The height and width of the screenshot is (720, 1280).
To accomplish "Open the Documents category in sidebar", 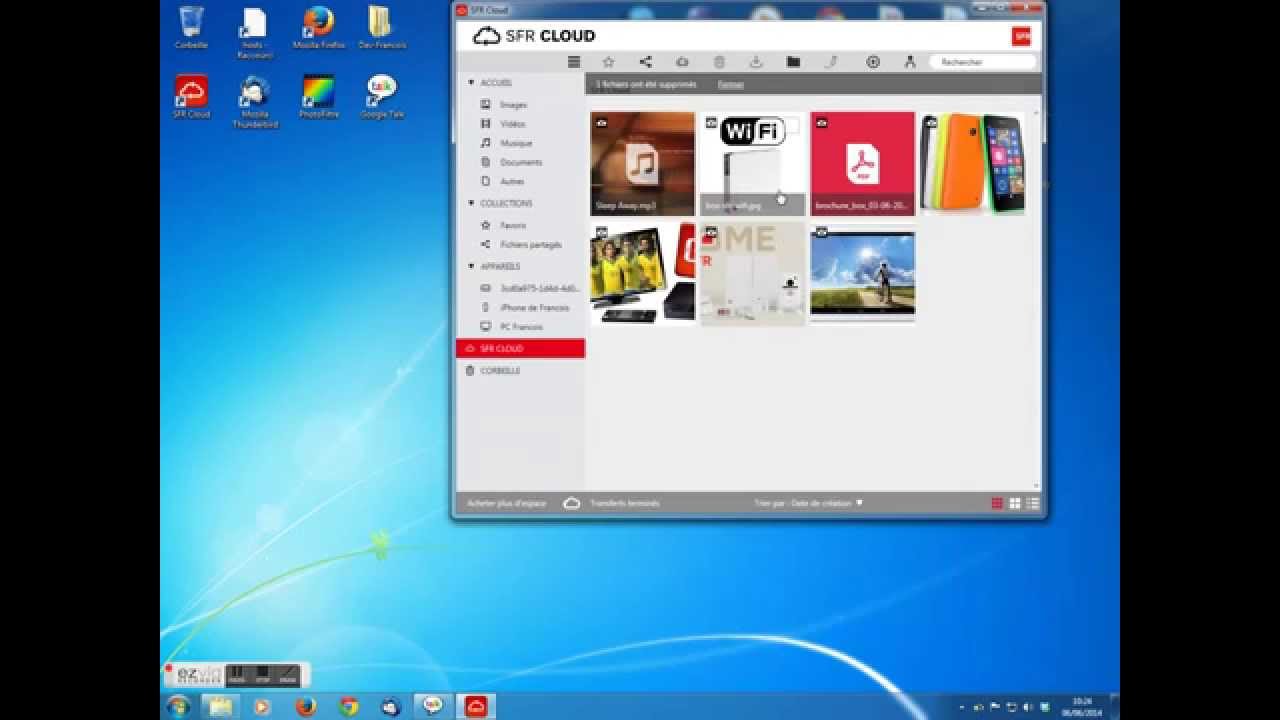I will tap(520, 162).
